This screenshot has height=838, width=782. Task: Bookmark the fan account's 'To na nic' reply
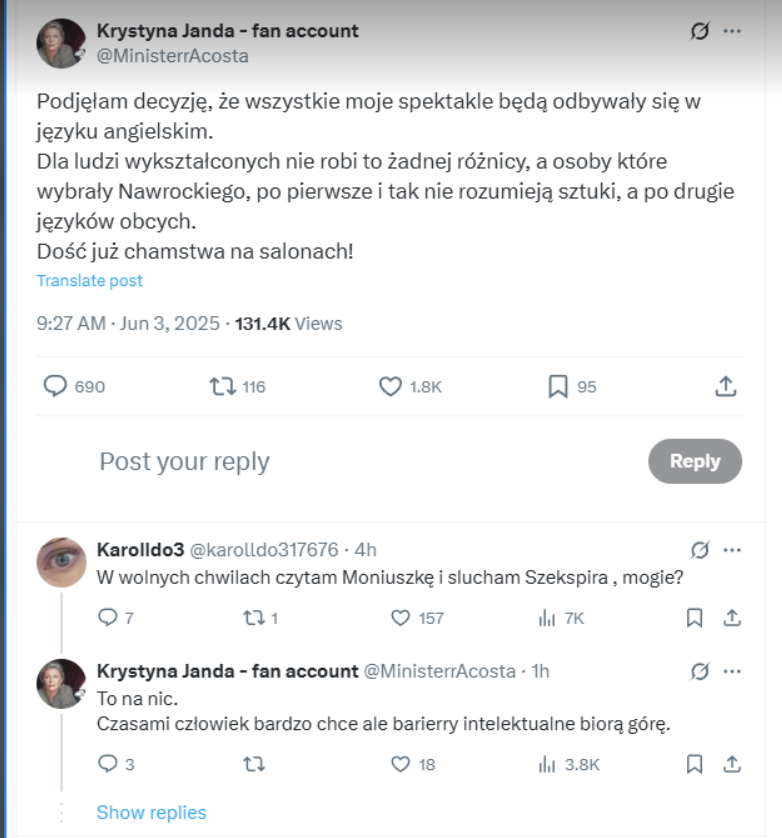695,764
